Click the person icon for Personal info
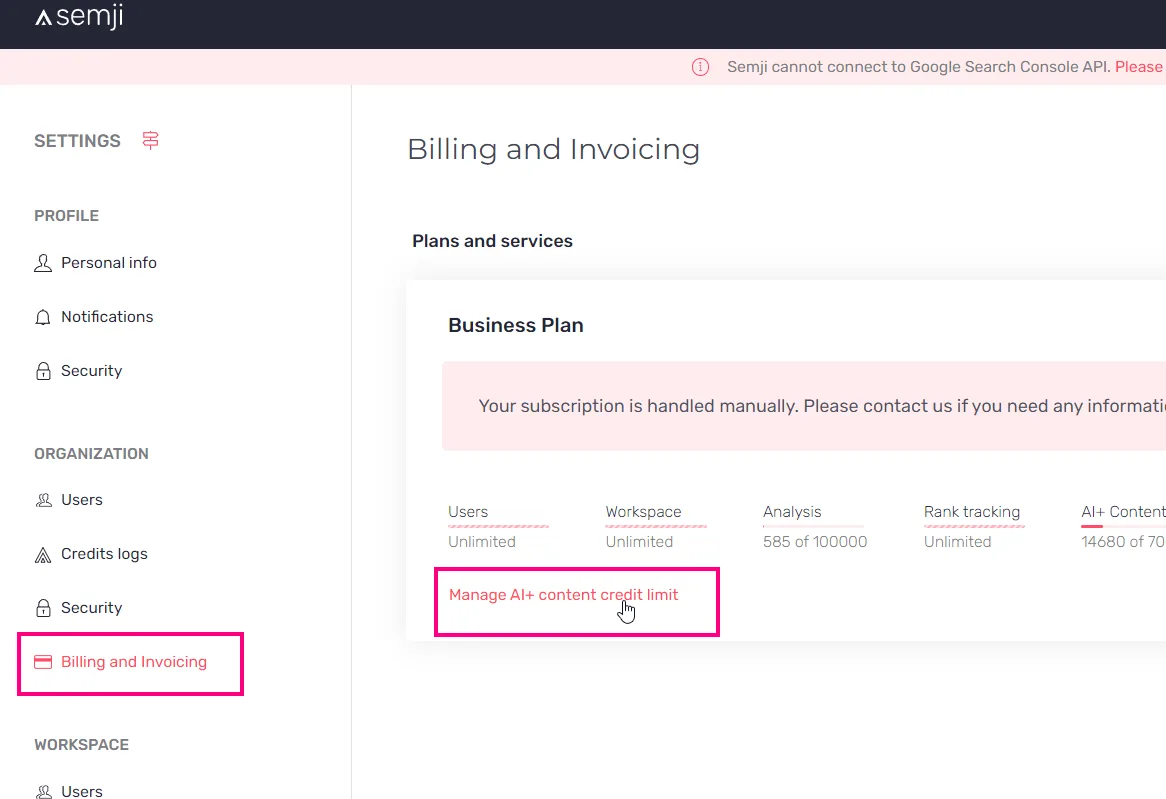The width and height of the screenshot is (1166, 799). click(x=43, y=263)
